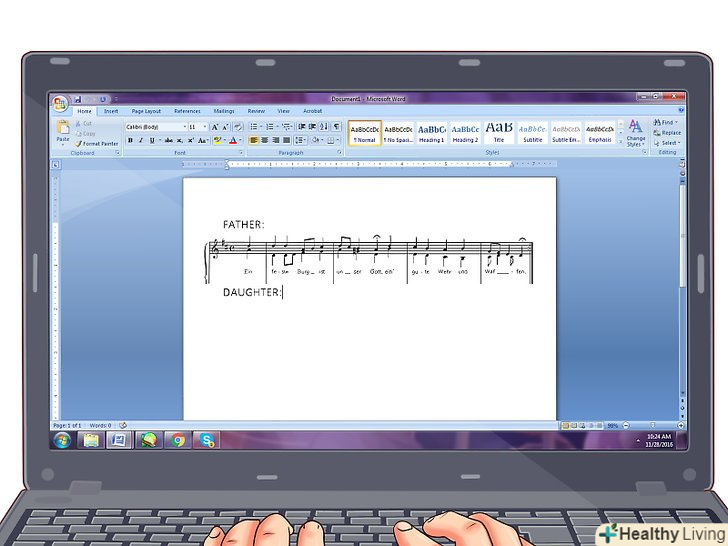Click the Cut command
728x546 pixels.
tap(84, 124)
